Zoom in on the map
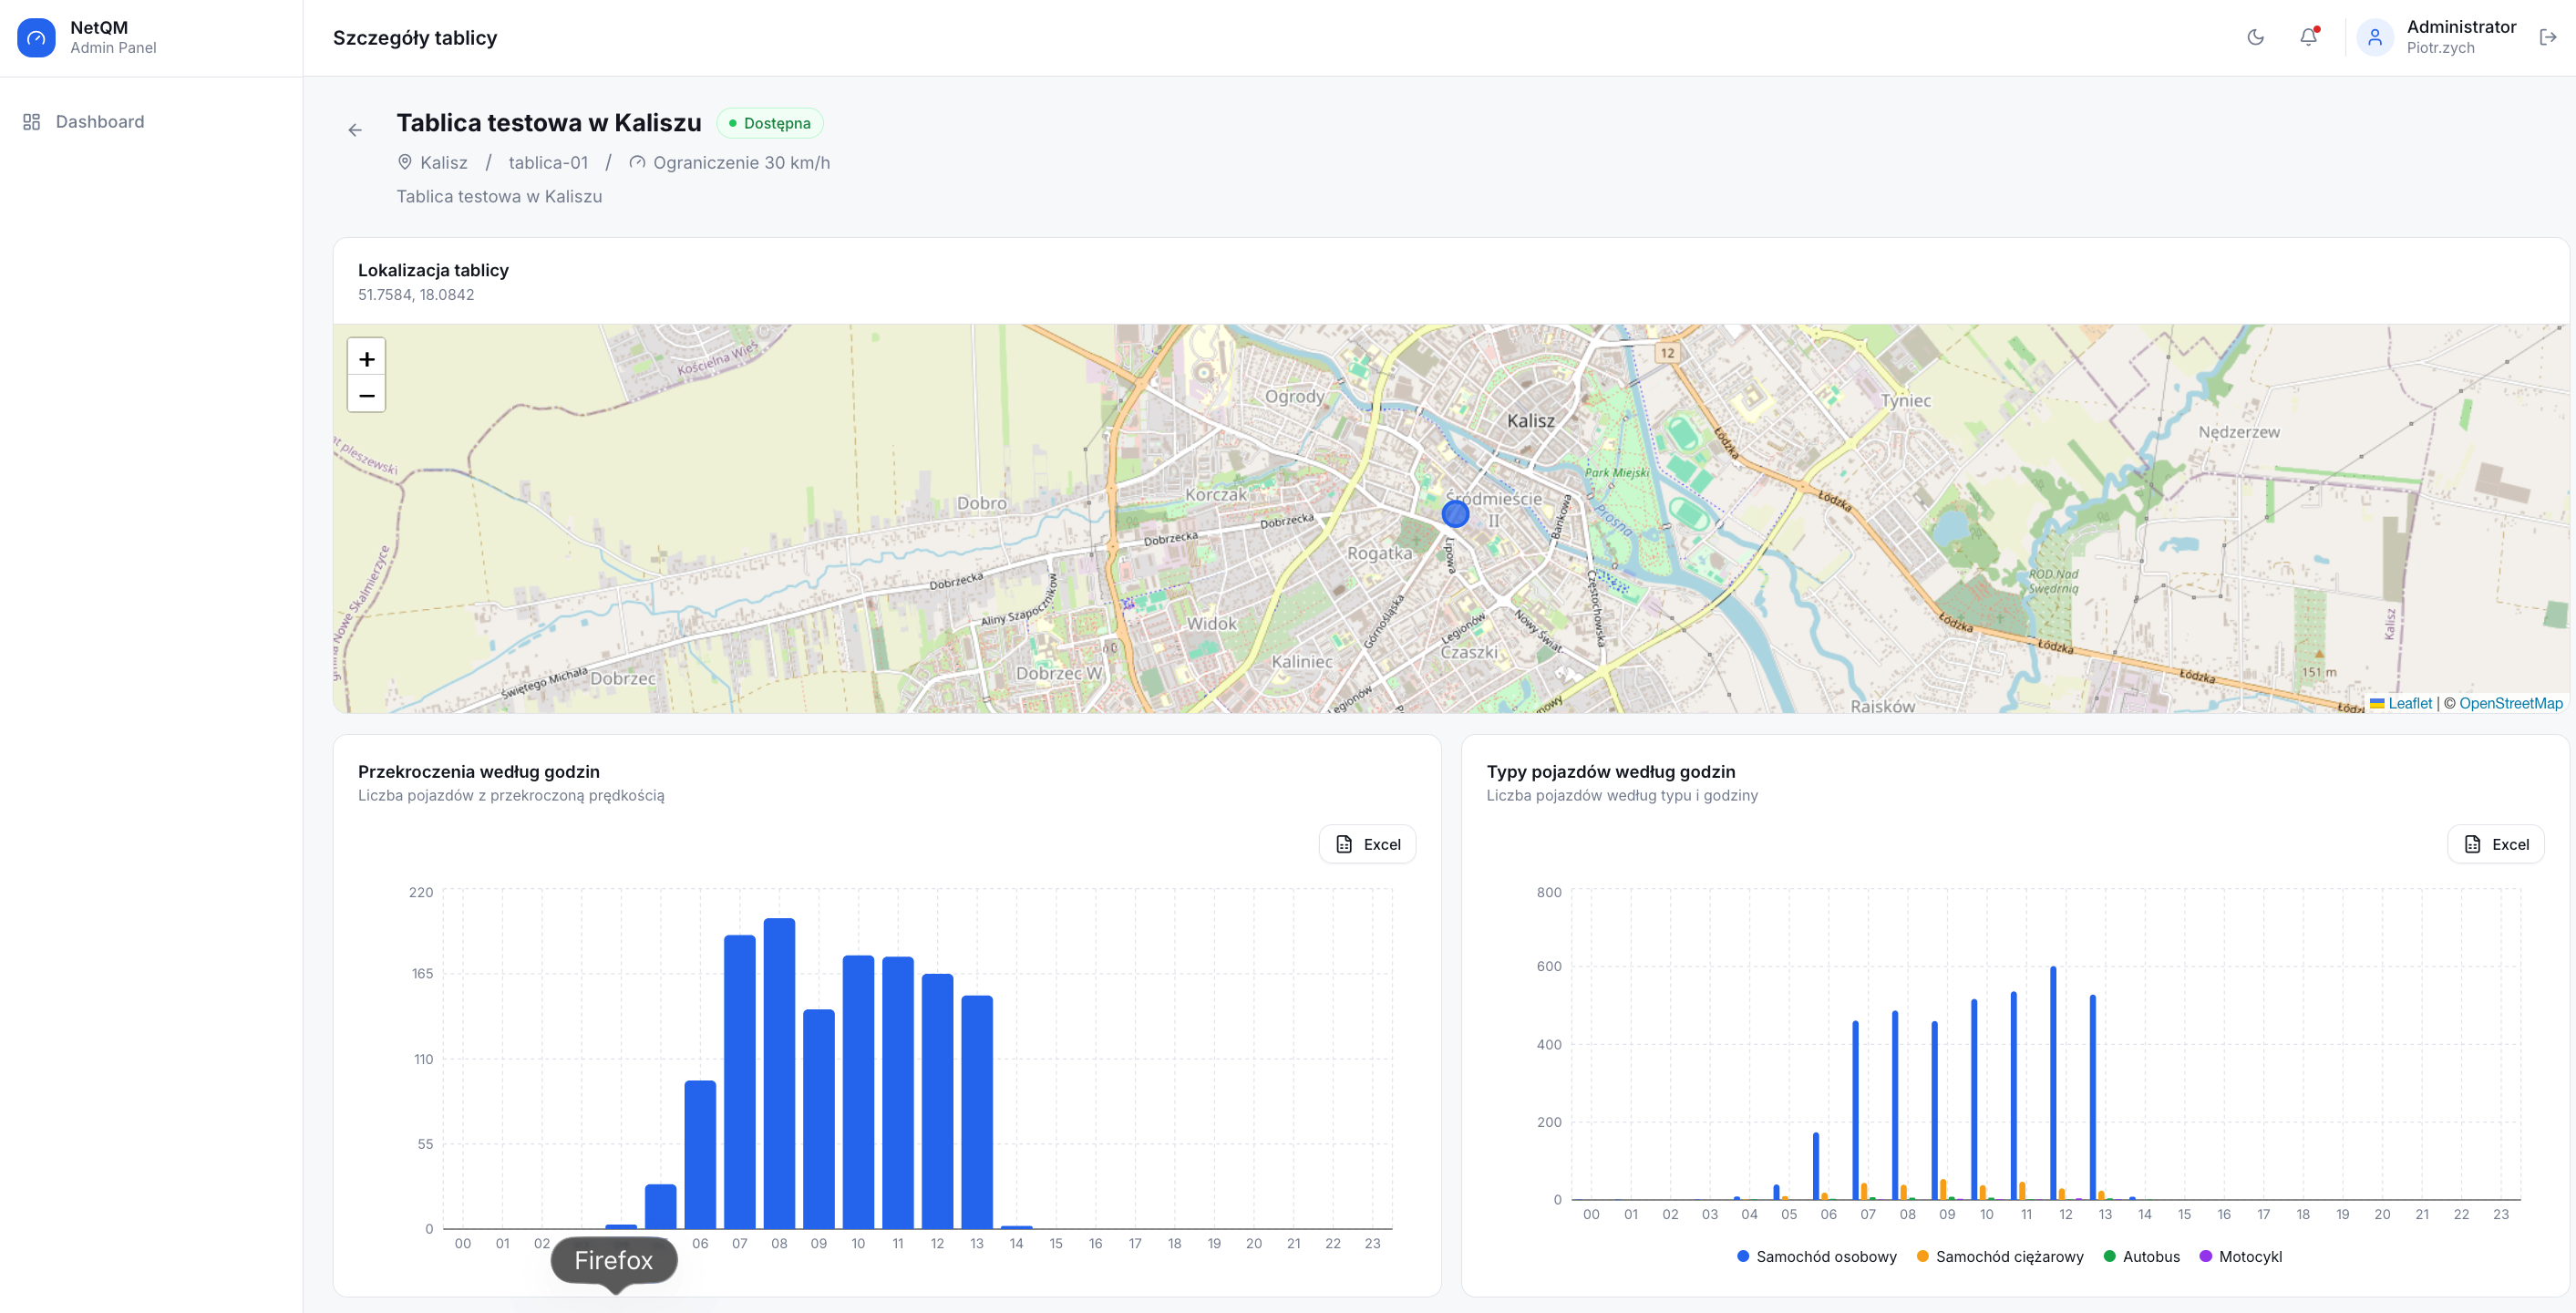The height and width of the screenshot is (1313, 2576). click(366, 358)
